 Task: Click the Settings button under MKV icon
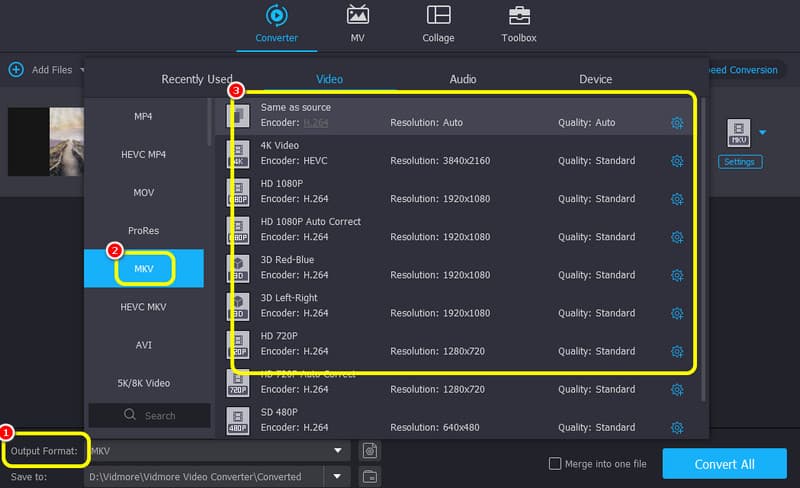[x=740, y=162]
